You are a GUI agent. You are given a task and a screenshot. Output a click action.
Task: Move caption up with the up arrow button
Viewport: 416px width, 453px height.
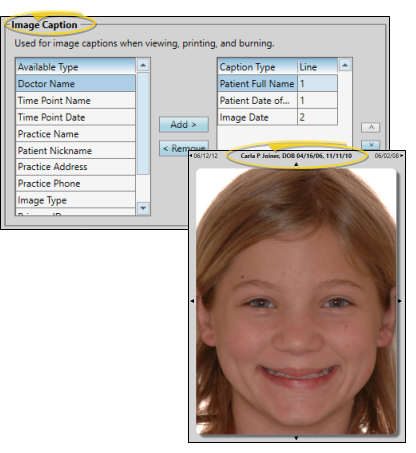pyautogui.click(x=370, y=127)
